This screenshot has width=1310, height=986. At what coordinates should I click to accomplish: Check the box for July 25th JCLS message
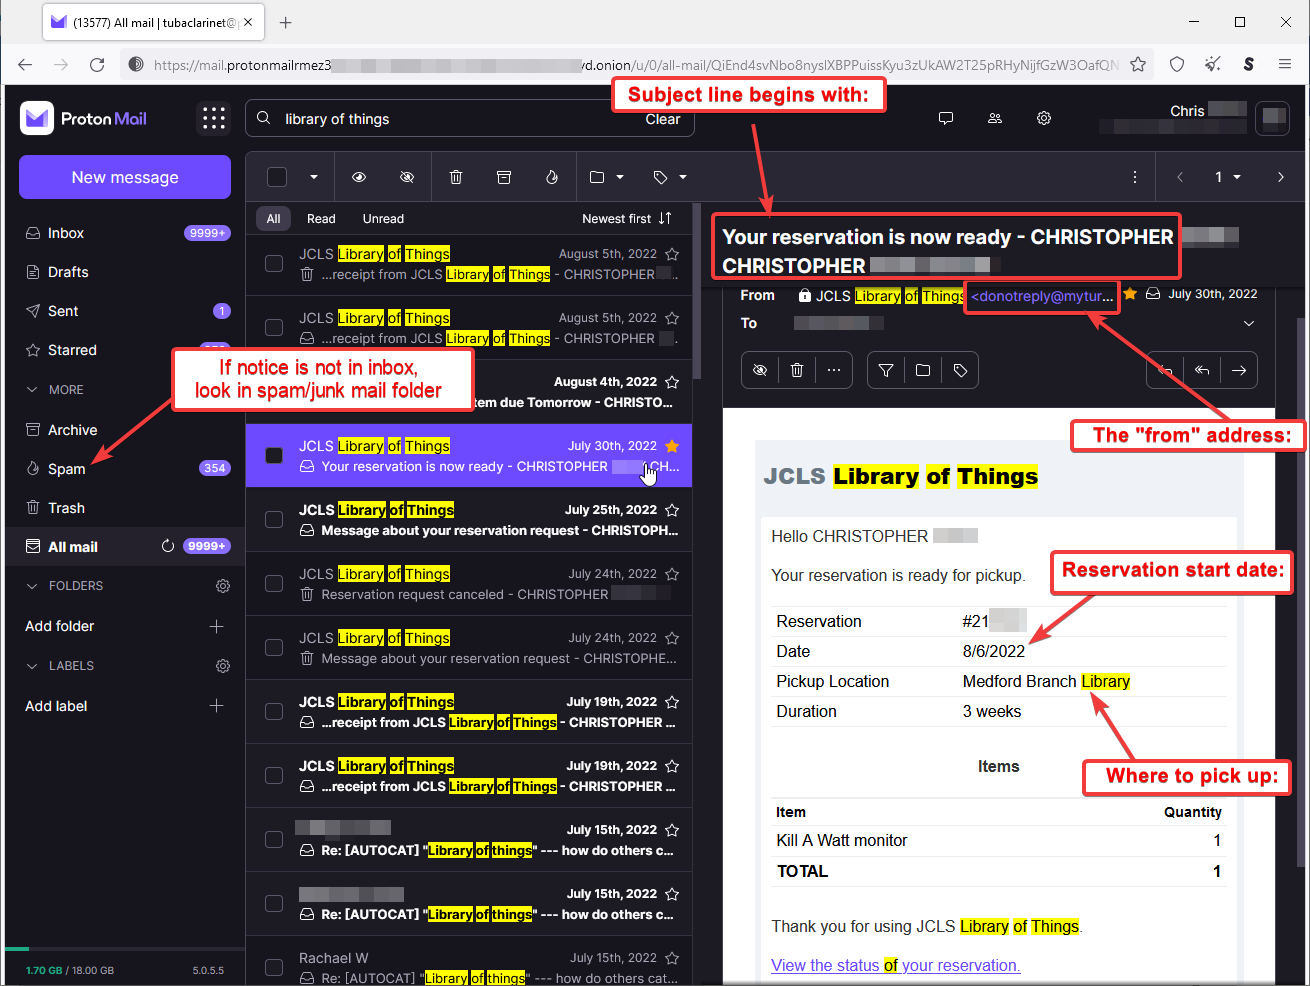click(x=274, y=519)
